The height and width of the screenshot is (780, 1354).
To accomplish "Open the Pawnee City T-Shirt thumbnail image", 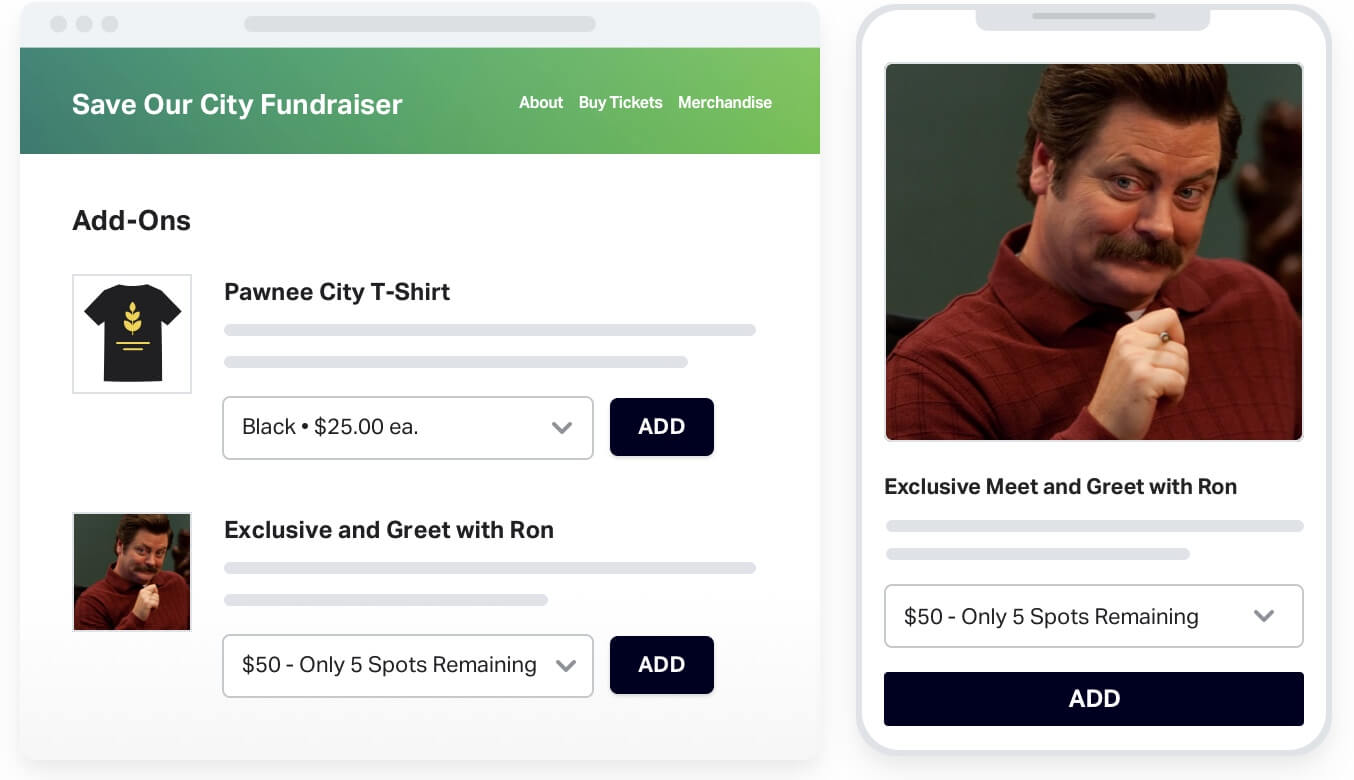I will [x=131, y=333].
